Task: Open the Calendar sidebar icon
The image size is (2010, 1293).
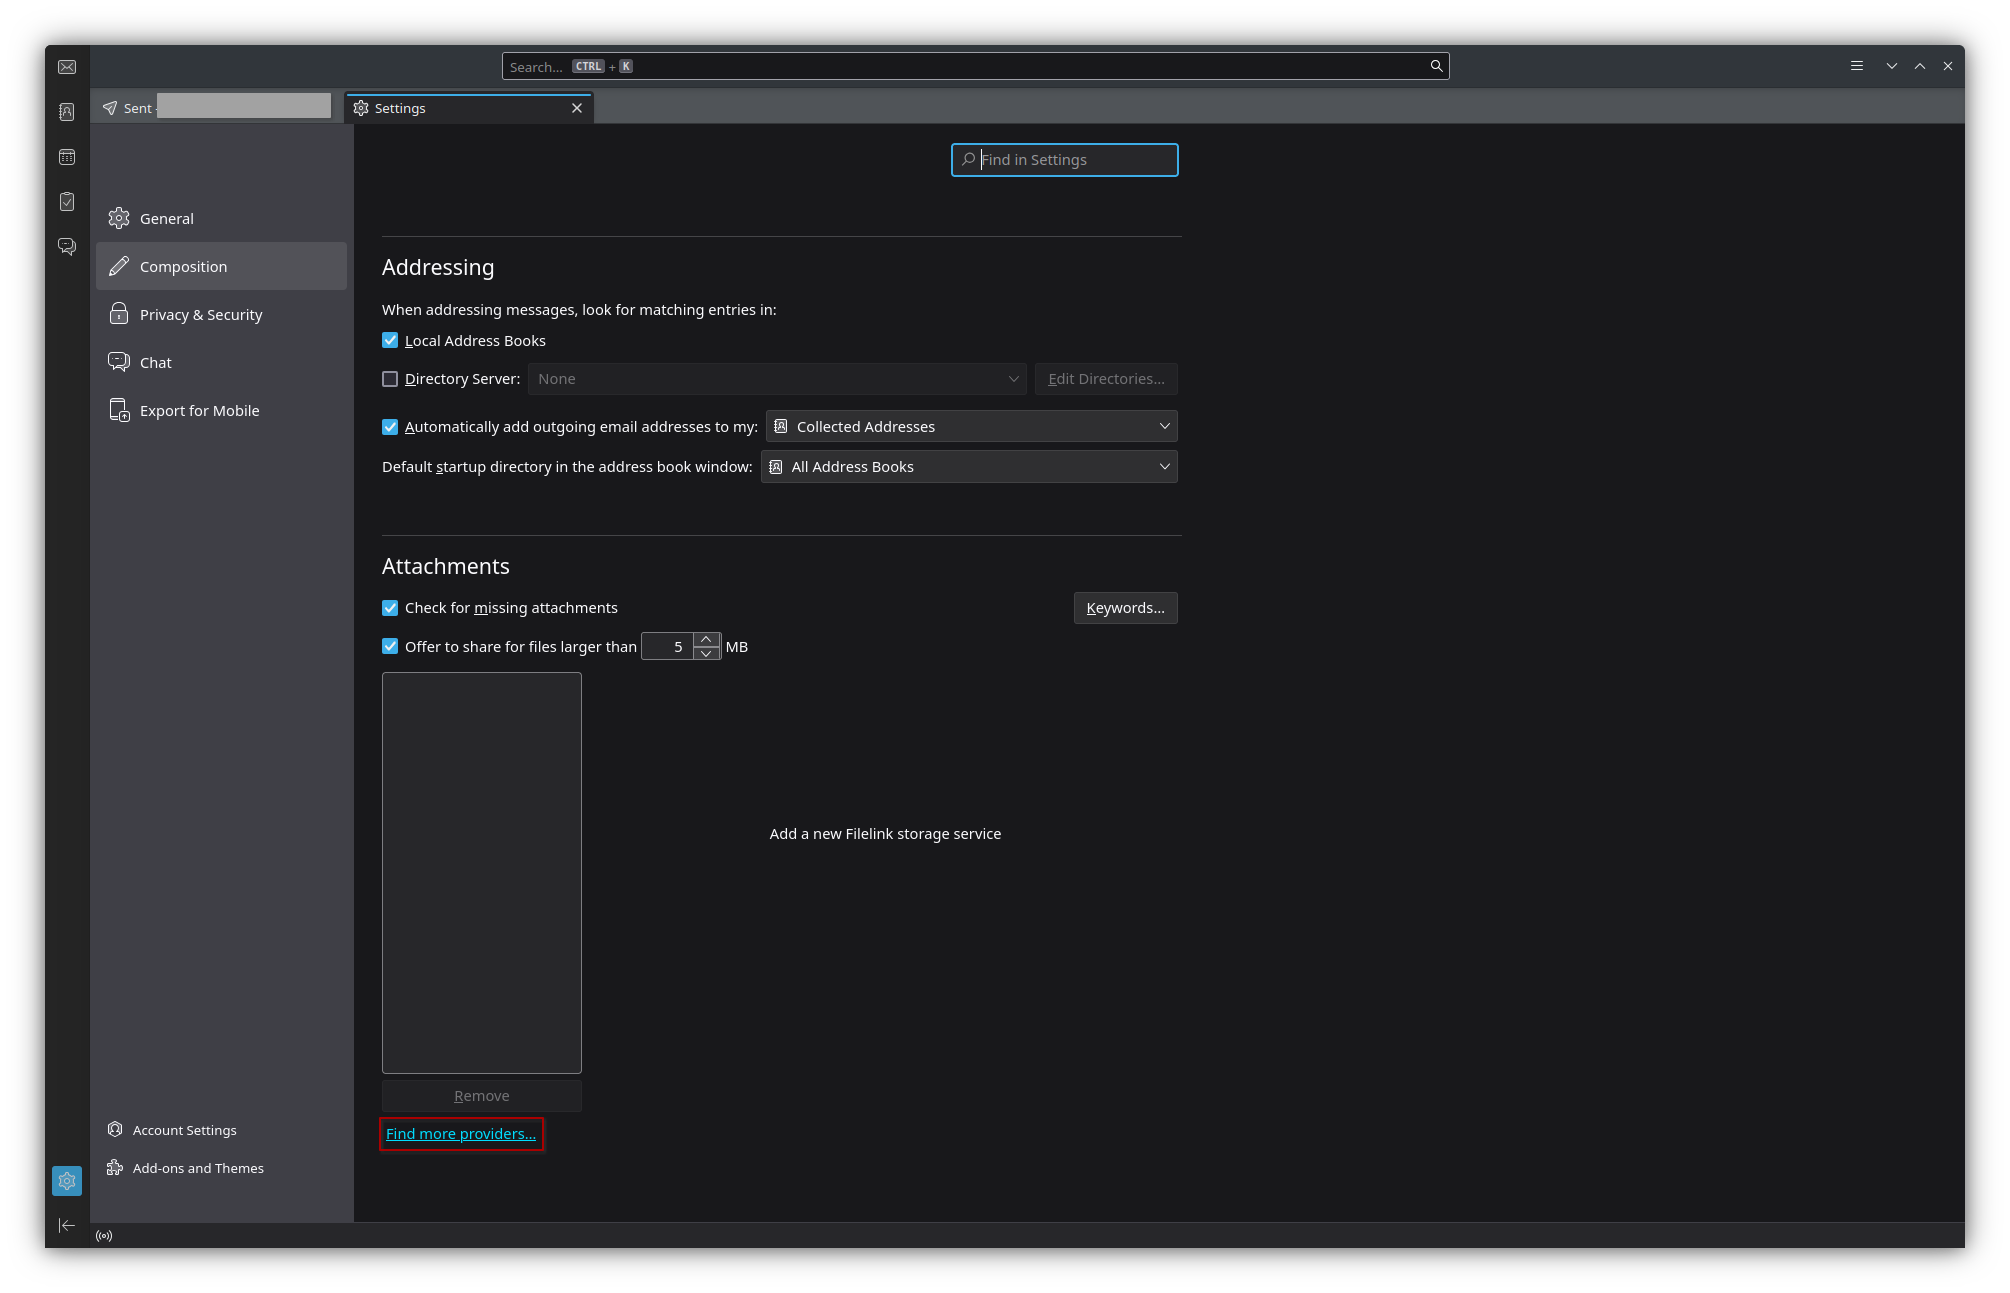Action: pos(67,157)
